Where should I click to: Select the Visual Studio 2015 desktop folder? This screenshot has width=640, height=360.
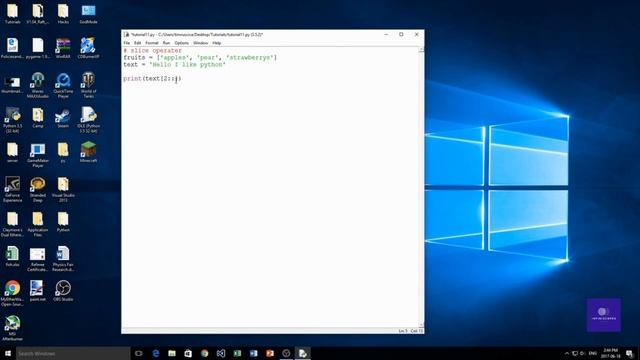tap(63, 189)
